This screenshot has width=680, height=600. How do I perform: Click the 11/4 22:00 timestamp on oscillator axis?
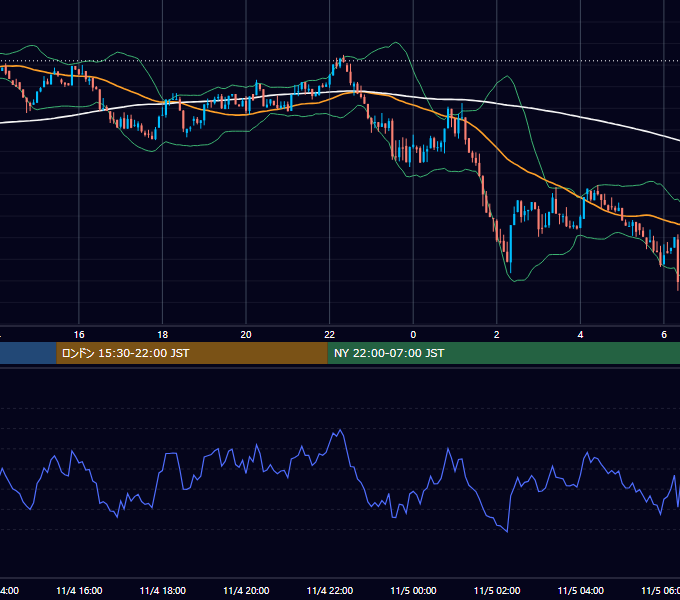tap(330, 591)
